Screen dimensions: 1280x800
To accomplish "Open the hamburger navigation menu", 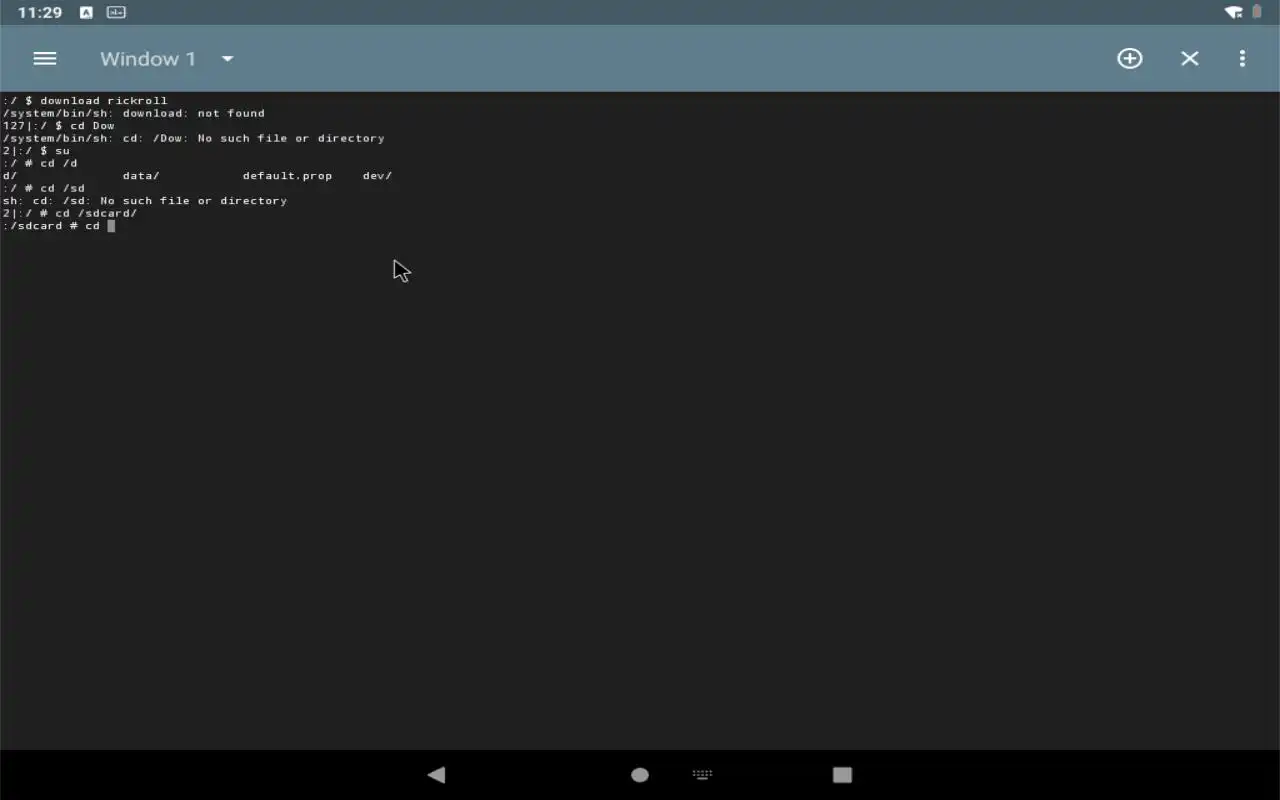I will (44, 59).
